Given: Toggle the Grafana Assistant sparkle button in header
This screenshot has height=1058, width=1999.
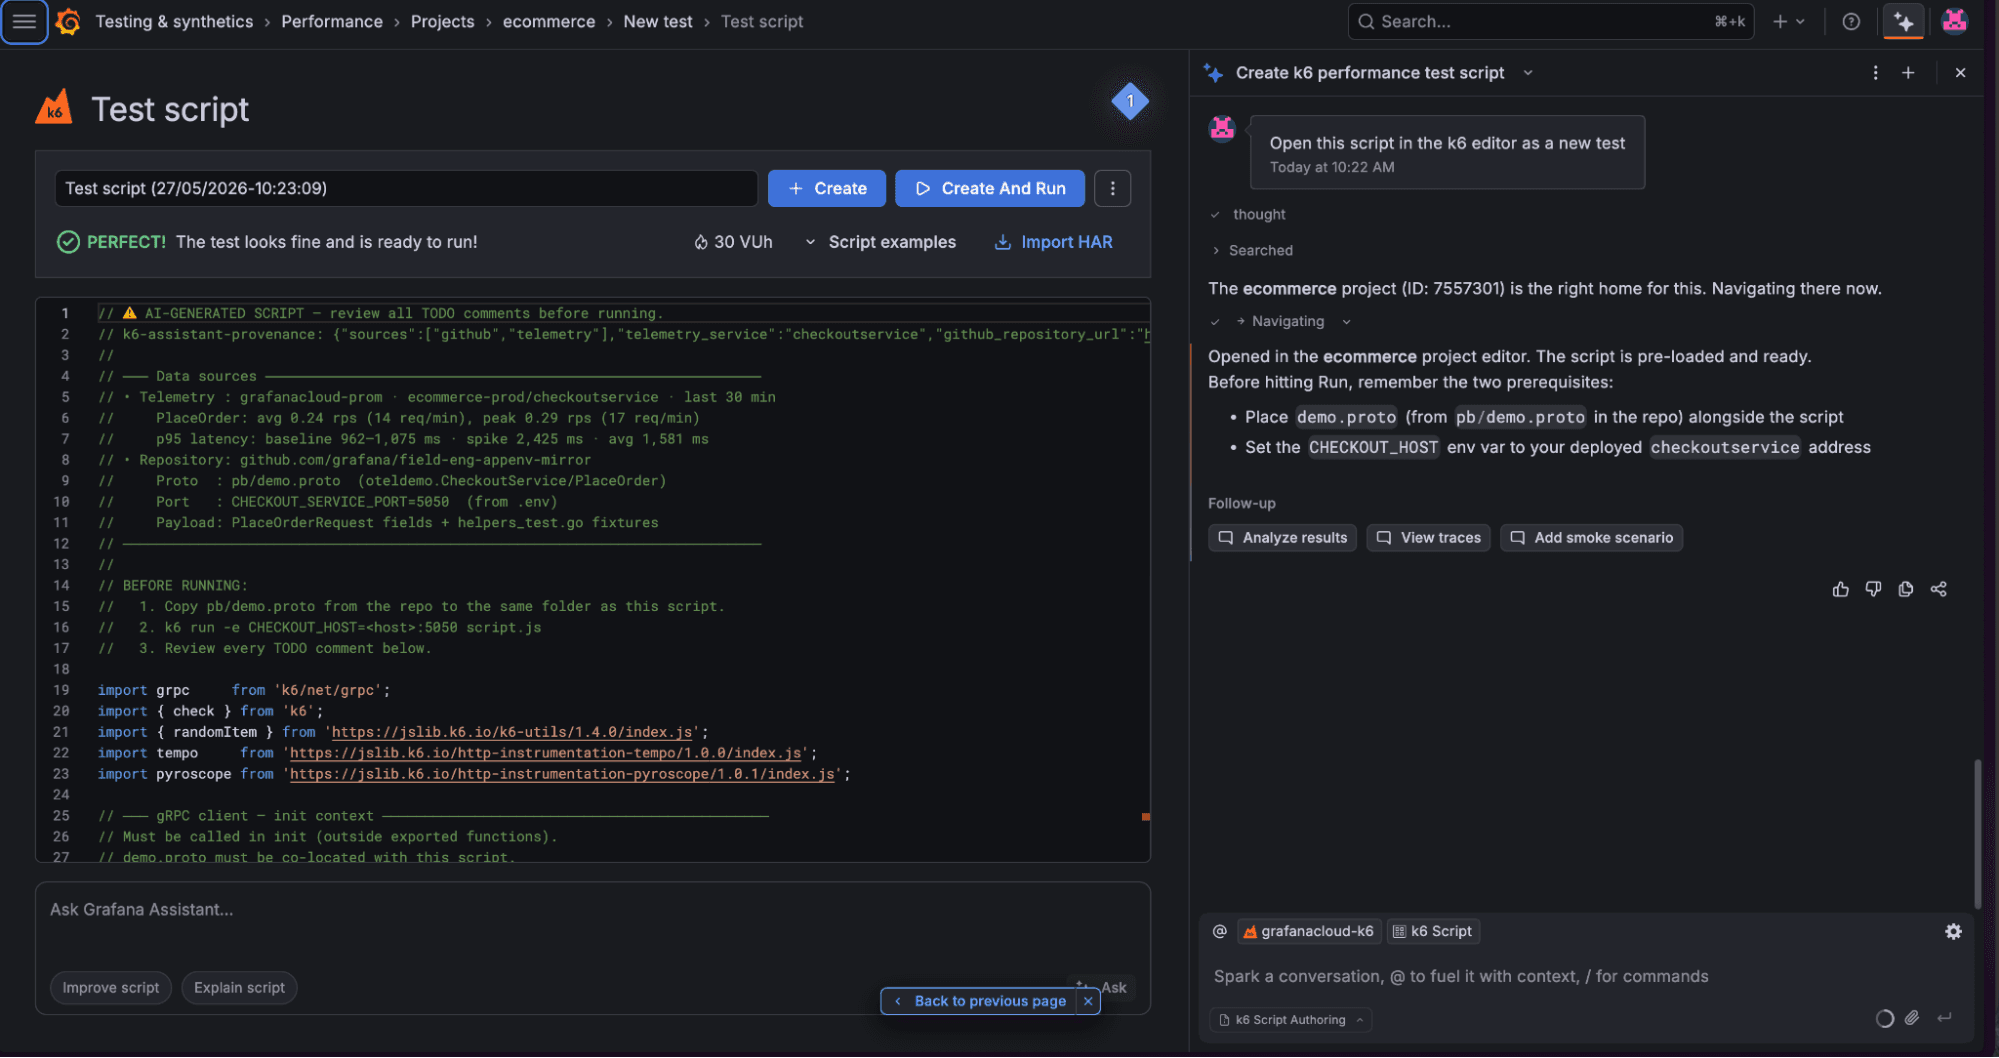Looking at the screenshot, I should pos(1904,21).
